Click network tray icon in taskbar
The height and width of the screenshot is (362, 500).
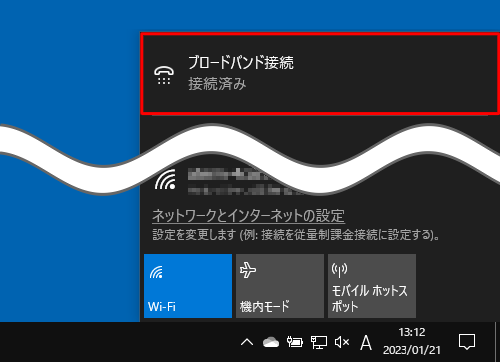pyautogui.click(x=319, y=342)
